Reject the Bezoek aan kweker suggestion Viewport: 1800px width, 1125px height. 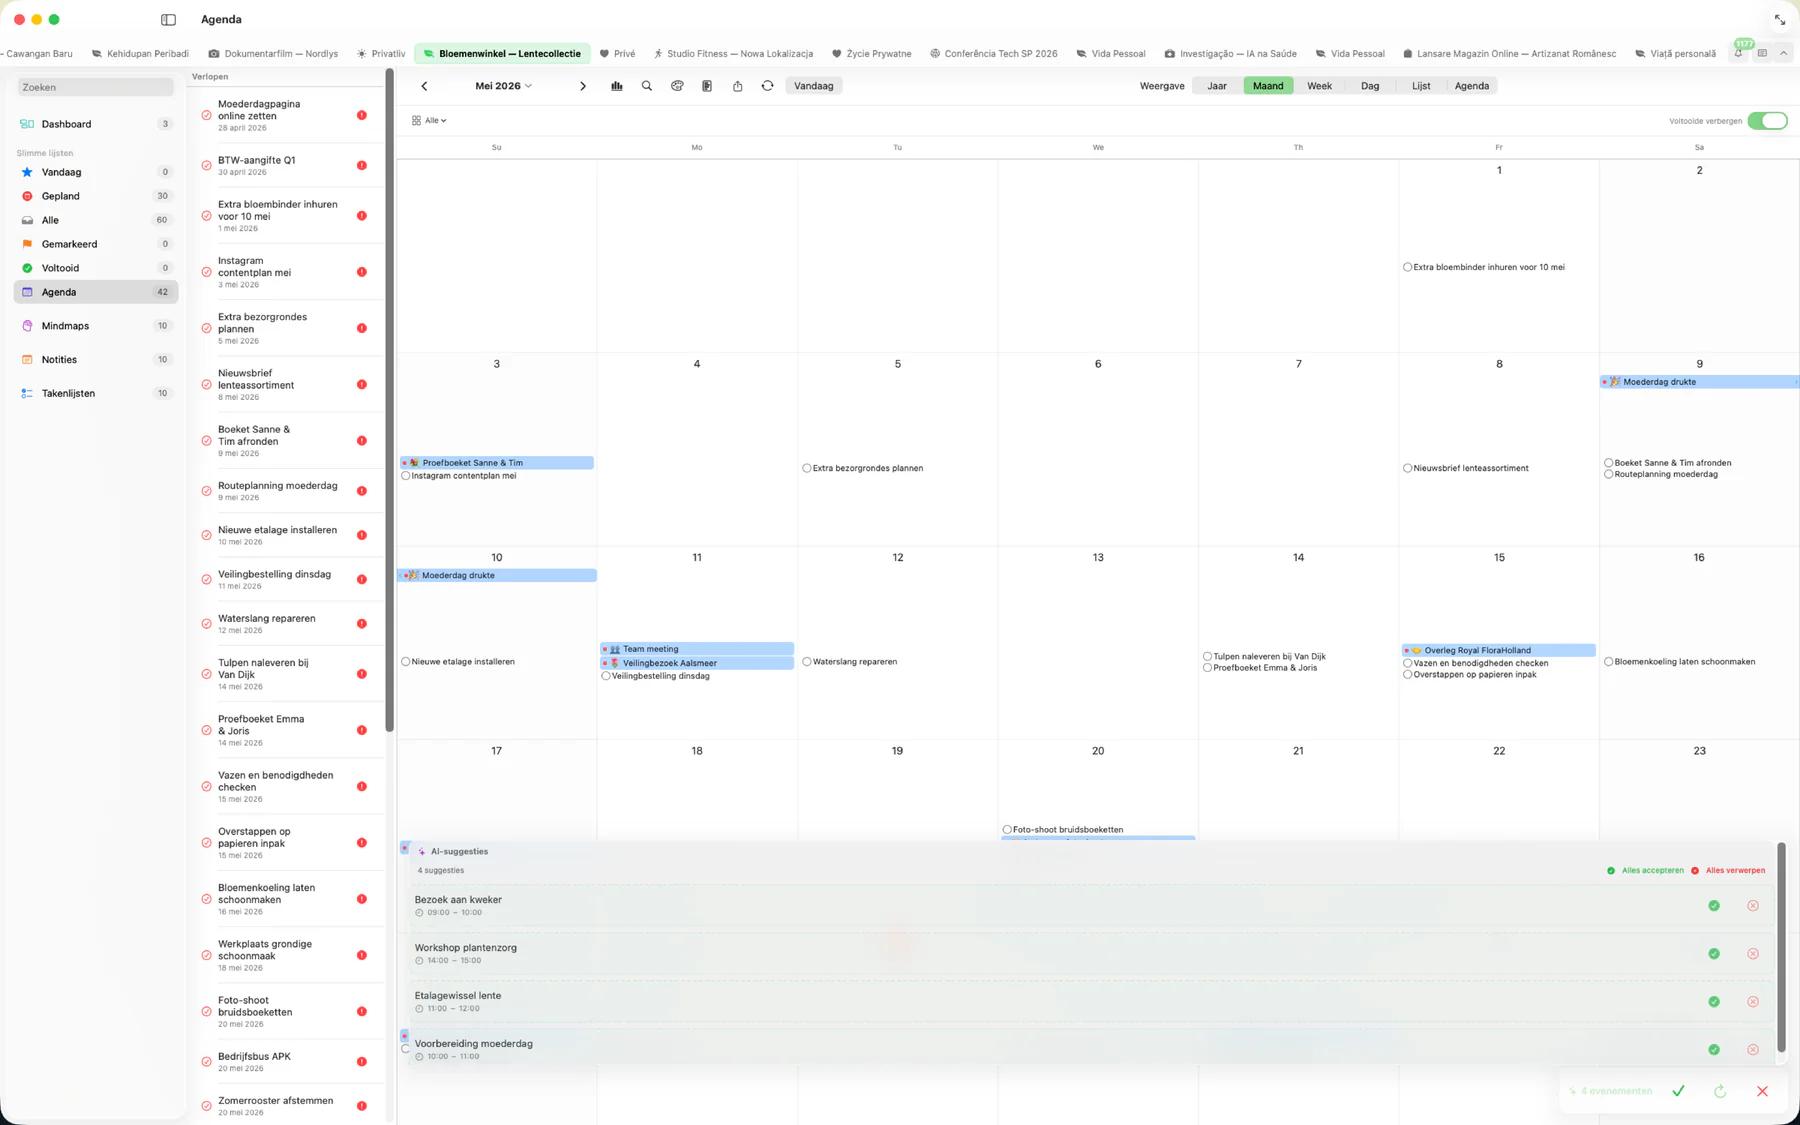click(x=1753, y=905)
